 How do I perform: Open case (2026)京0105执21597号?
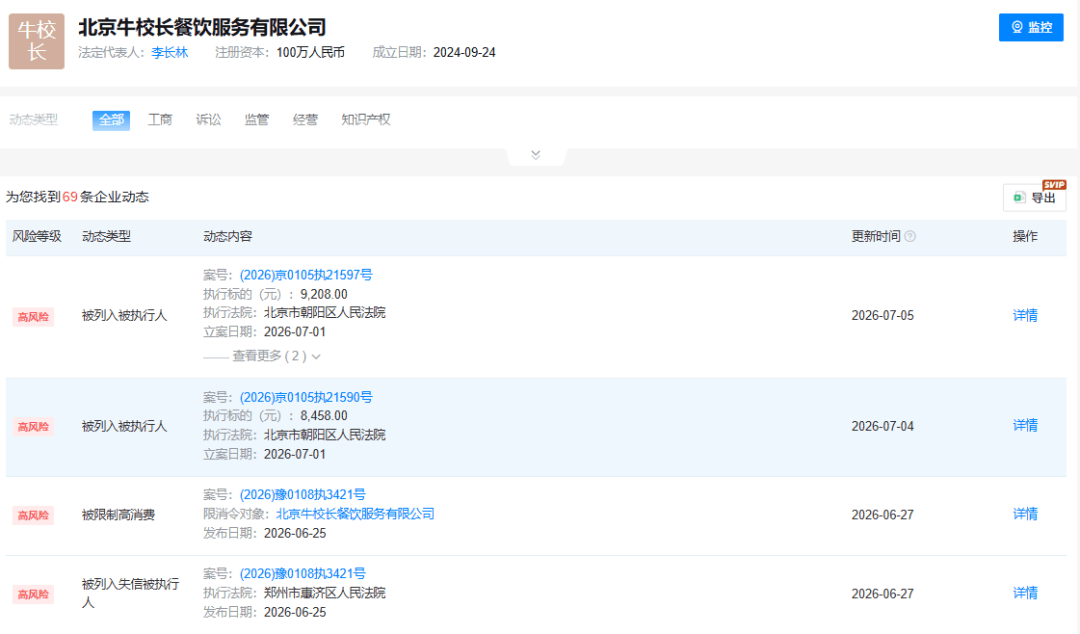(306, 275)
